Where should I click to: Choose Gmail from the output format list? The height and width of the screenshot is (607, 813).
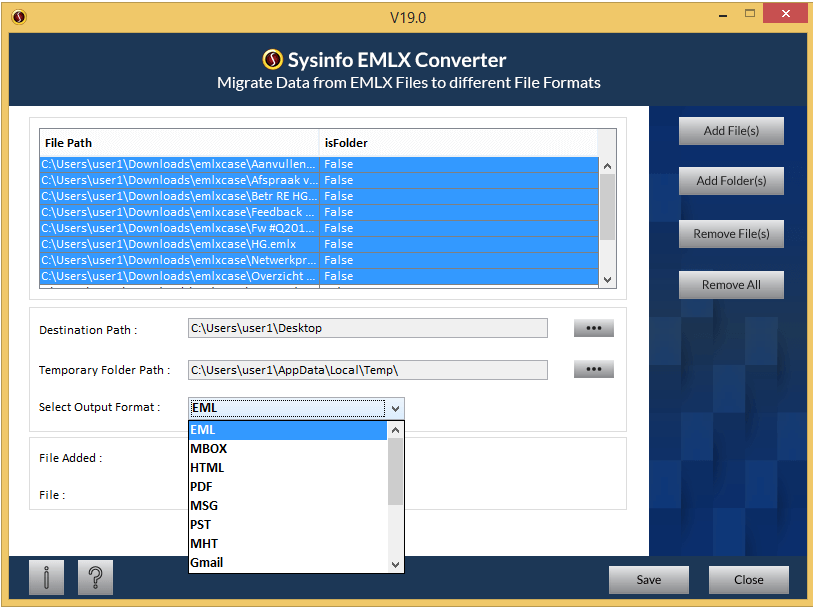point(288,562)
